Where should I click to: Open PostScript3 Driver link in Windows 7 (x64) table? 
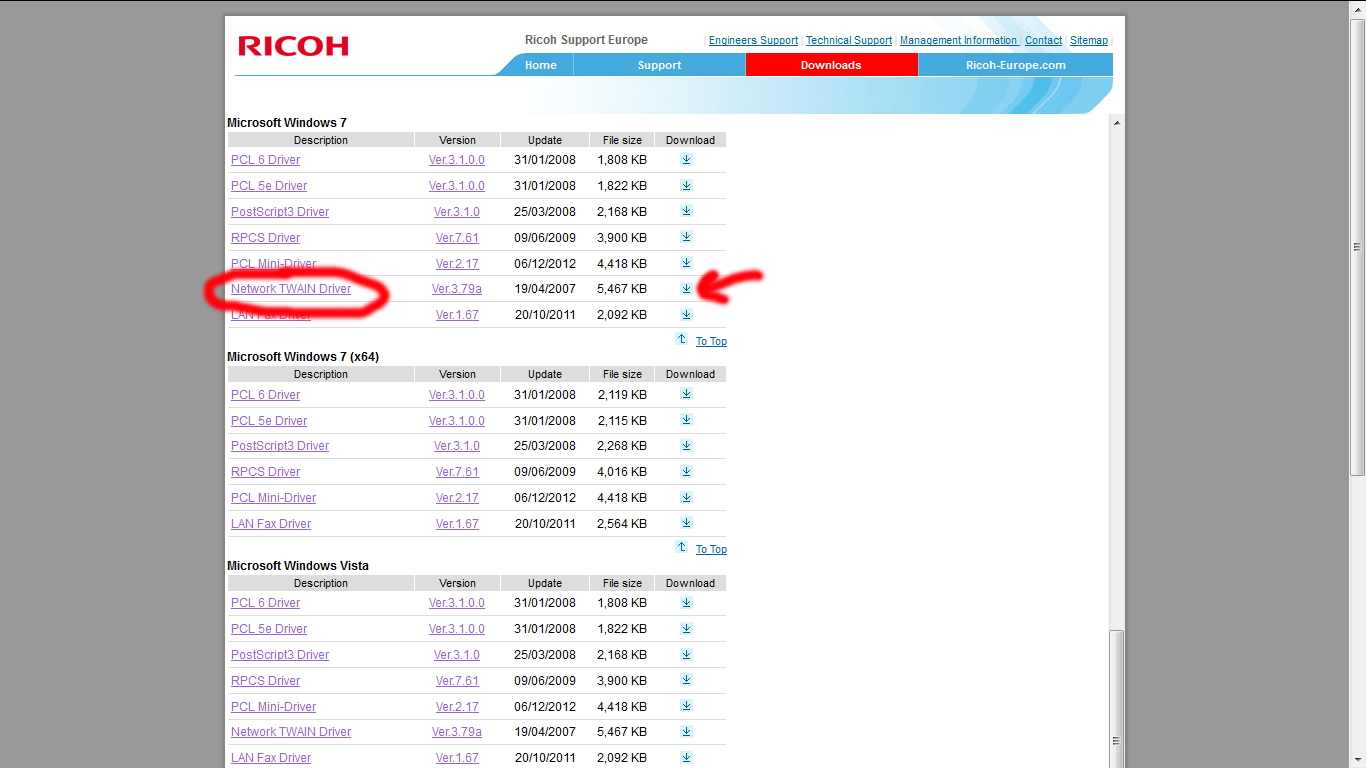coord(280,446)
